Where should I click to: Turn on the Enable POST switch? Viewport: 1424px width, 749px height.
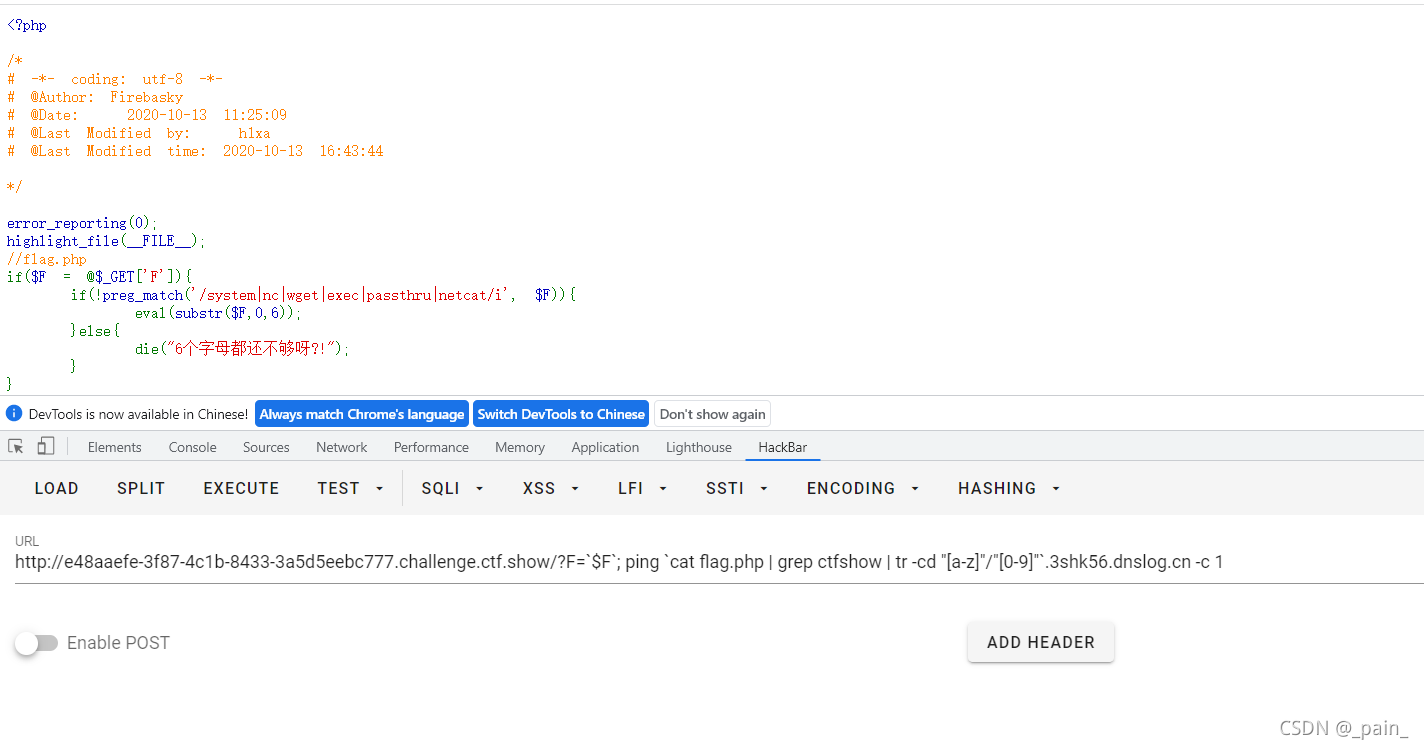pos(37,643)
